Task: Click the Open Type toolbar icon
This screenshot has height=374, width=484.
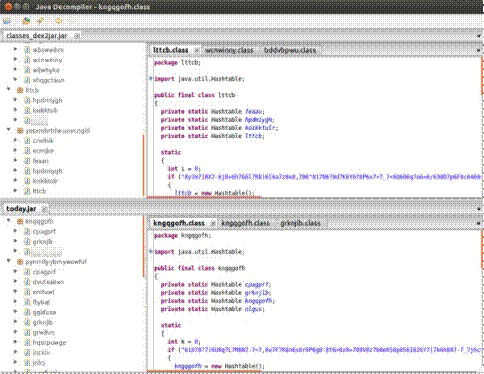Action: [x=26, y=21]
